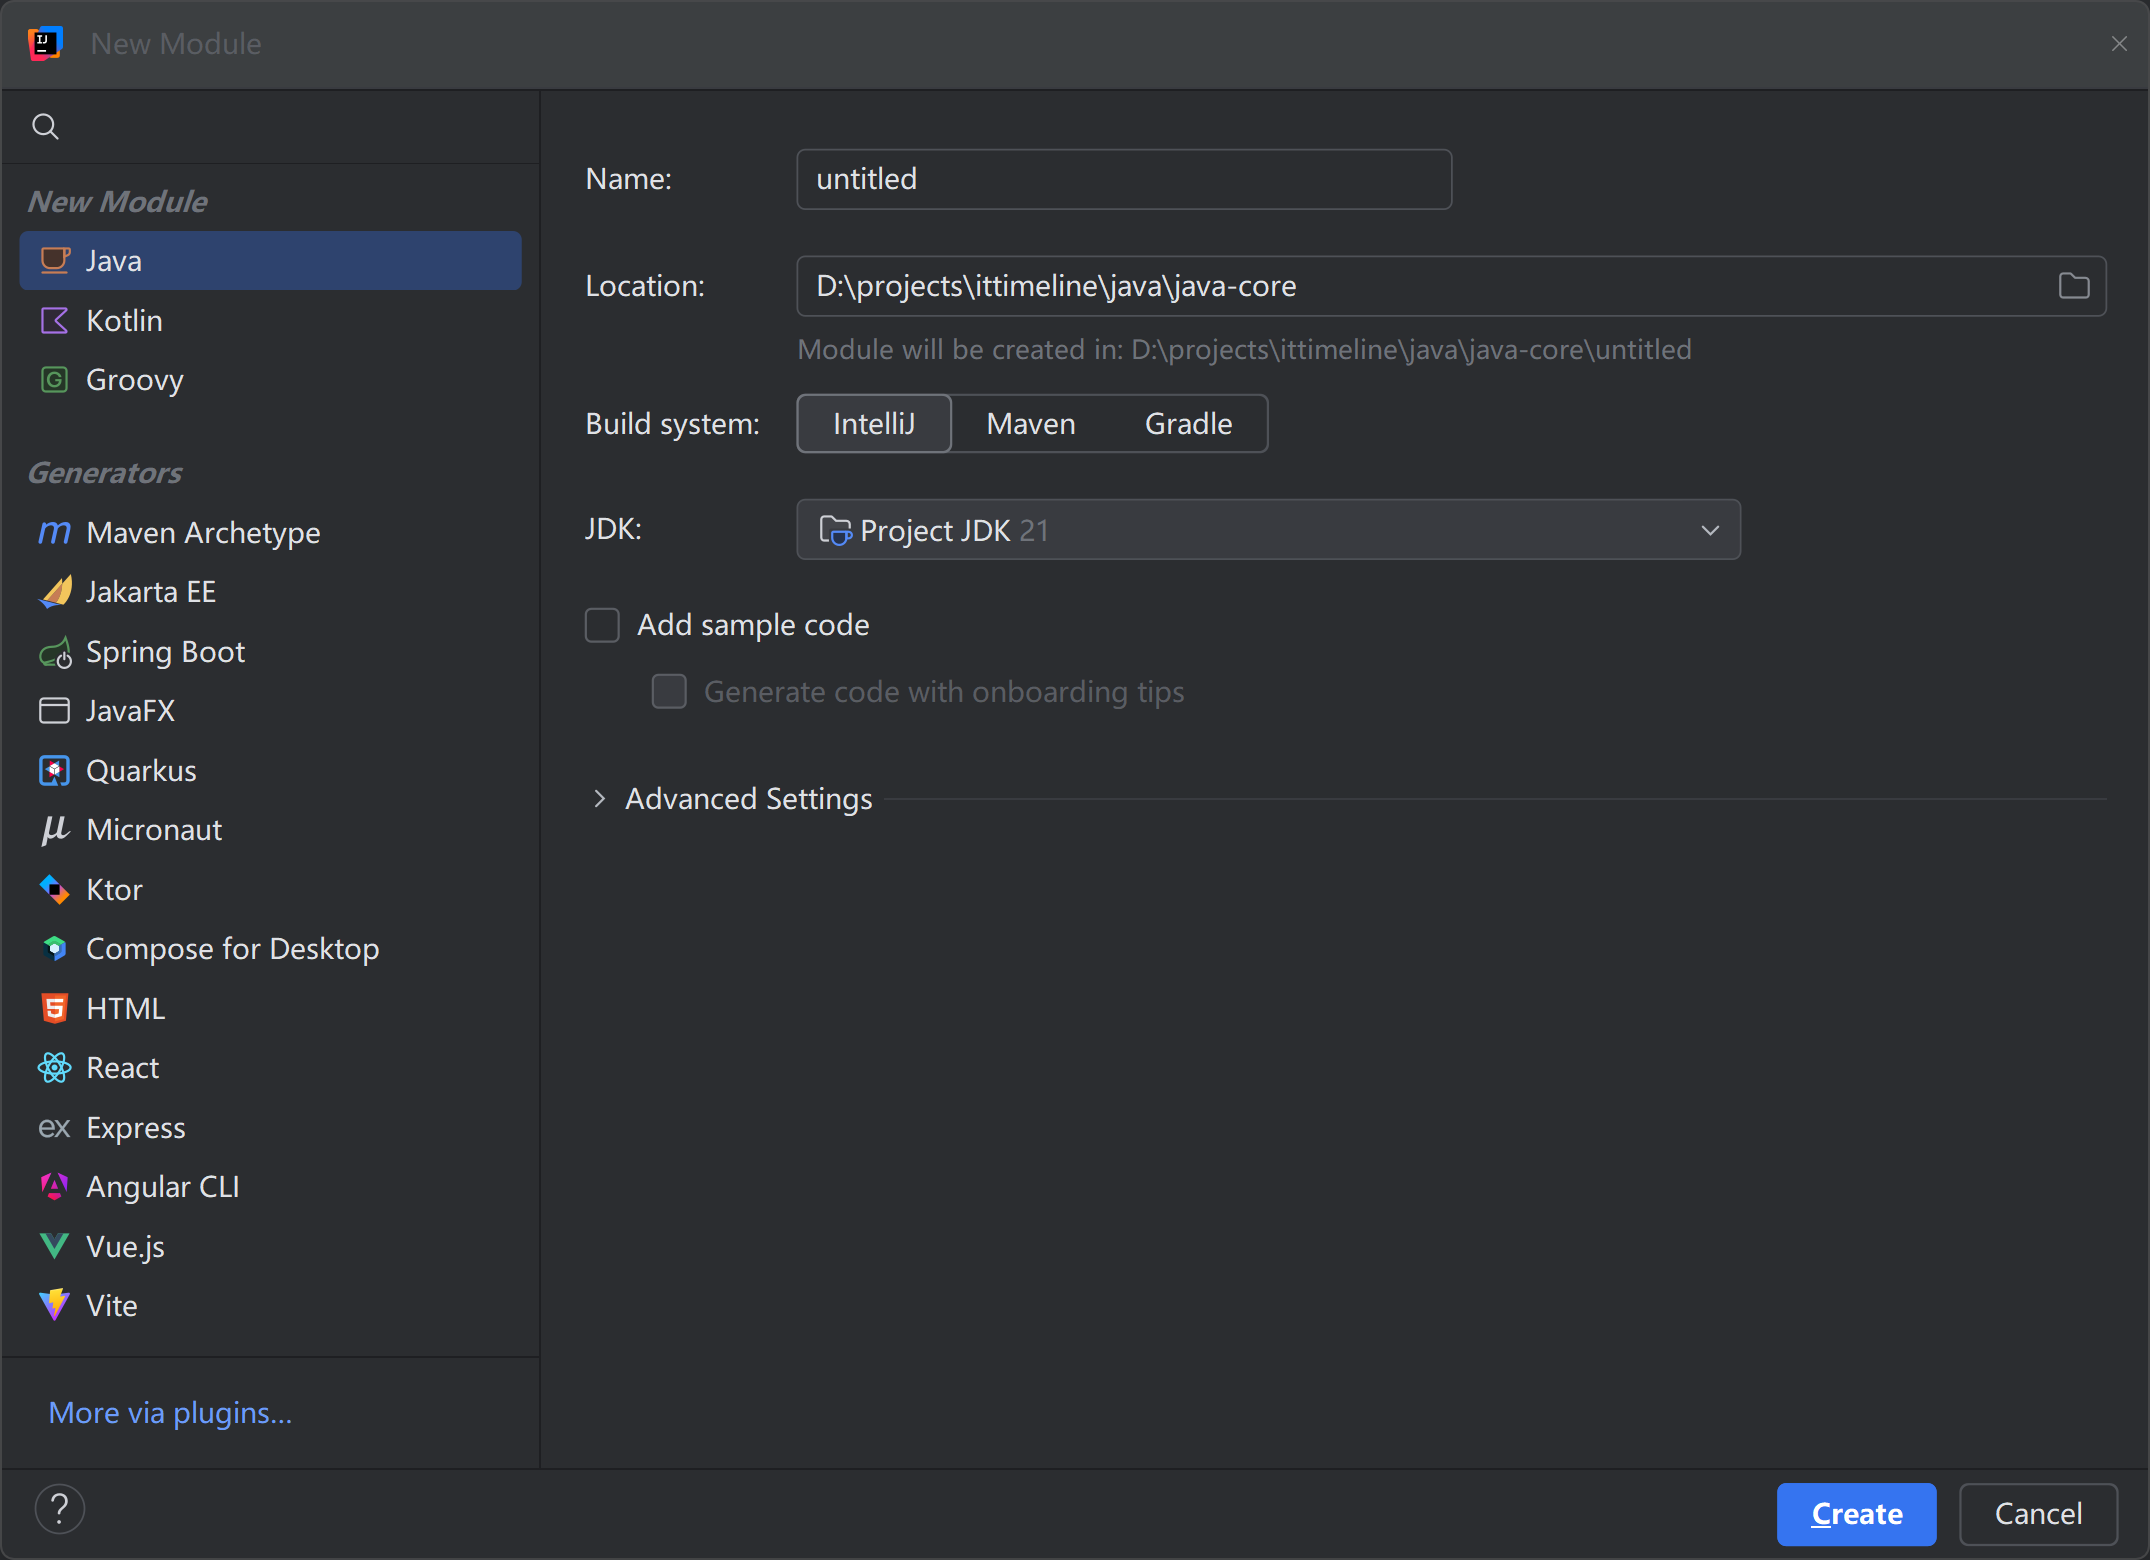This screenshot has height=1560, width=2150.
Task: Select the Ktor generator icon
Action: (54, 890)
